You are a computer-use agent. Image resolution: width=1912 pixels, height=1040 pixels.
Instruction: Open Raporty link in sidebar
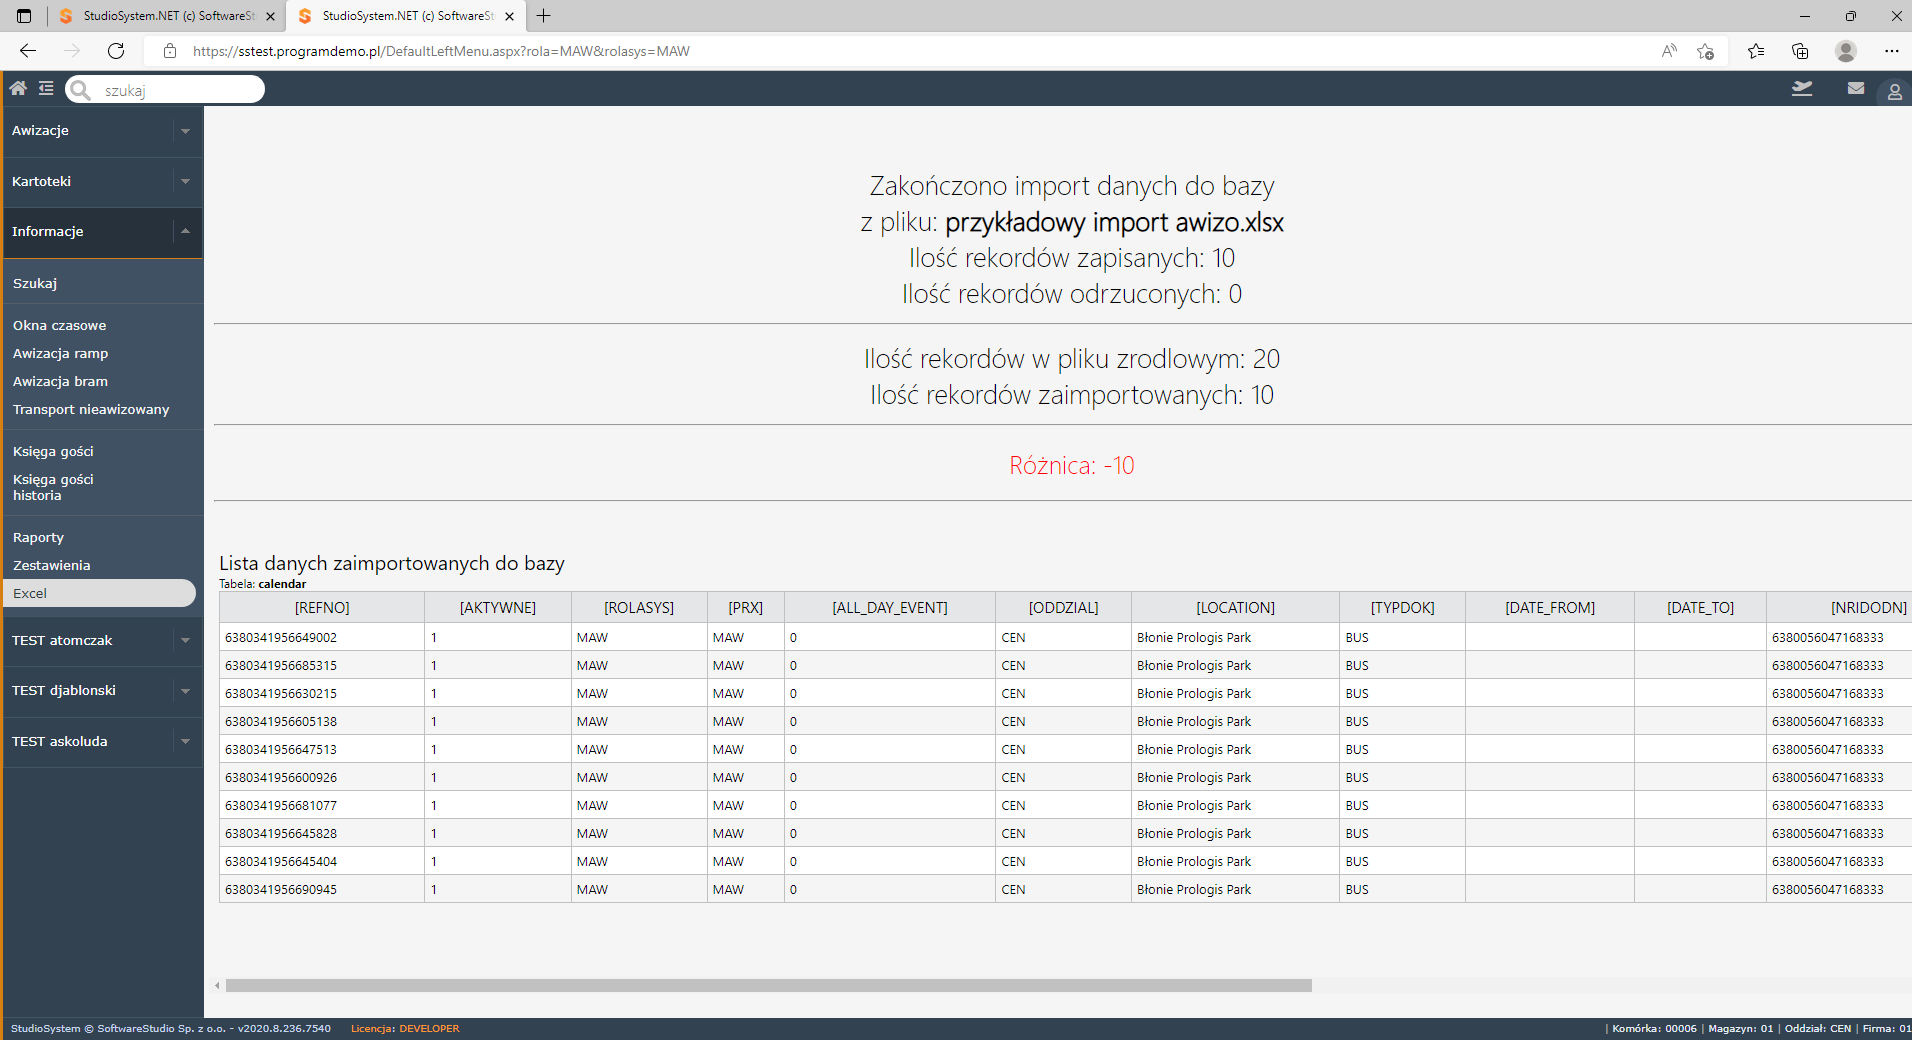pos(38,537)
